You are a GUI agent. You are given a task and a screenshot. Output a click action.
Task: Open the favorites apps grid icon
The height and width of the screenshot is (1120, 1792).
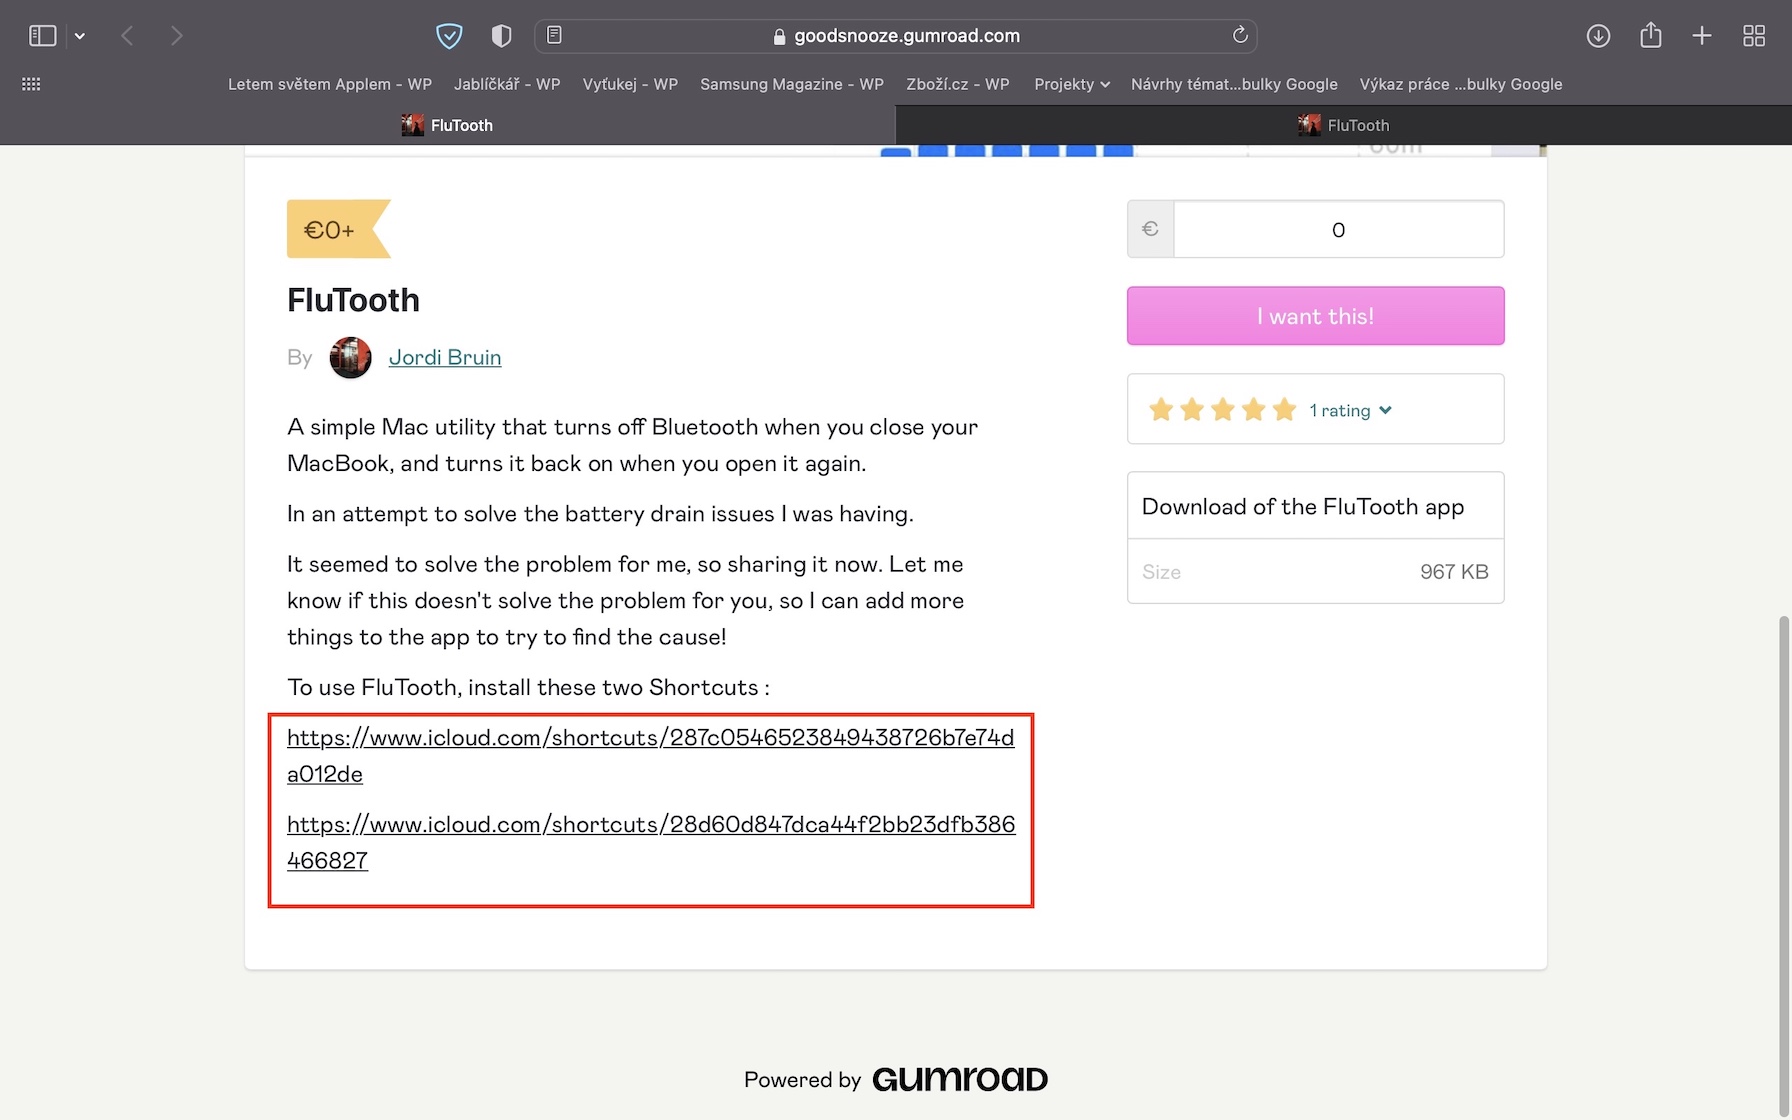31,84
